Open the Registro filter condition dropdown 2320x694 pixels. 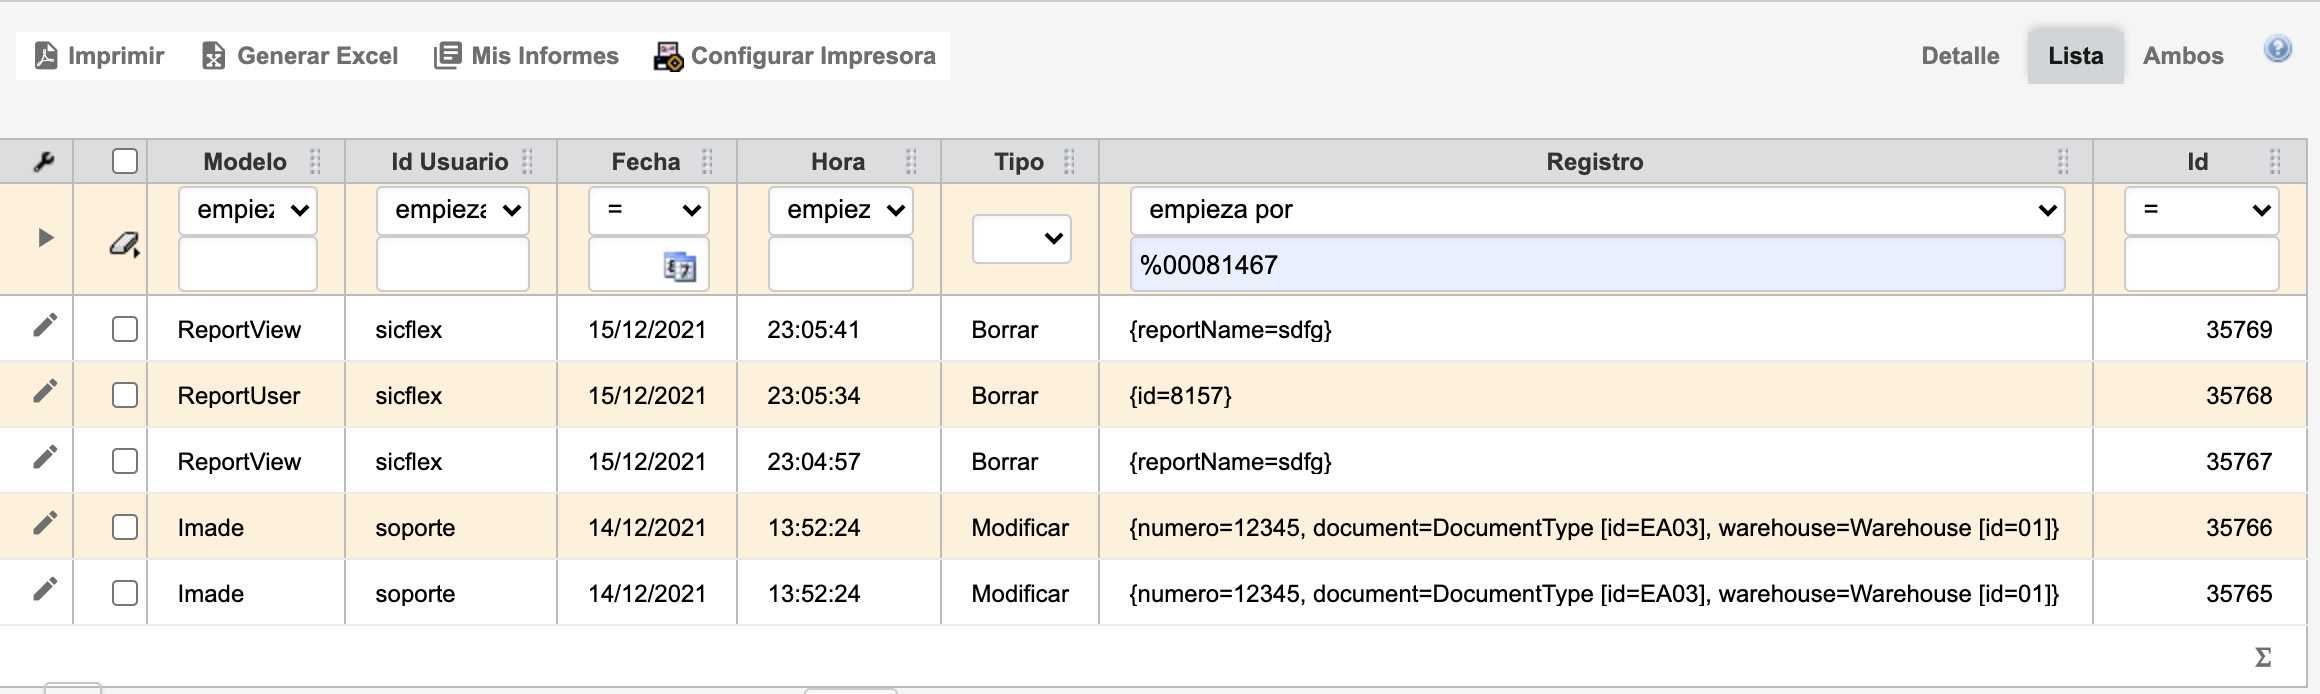tap(1597, 210)
